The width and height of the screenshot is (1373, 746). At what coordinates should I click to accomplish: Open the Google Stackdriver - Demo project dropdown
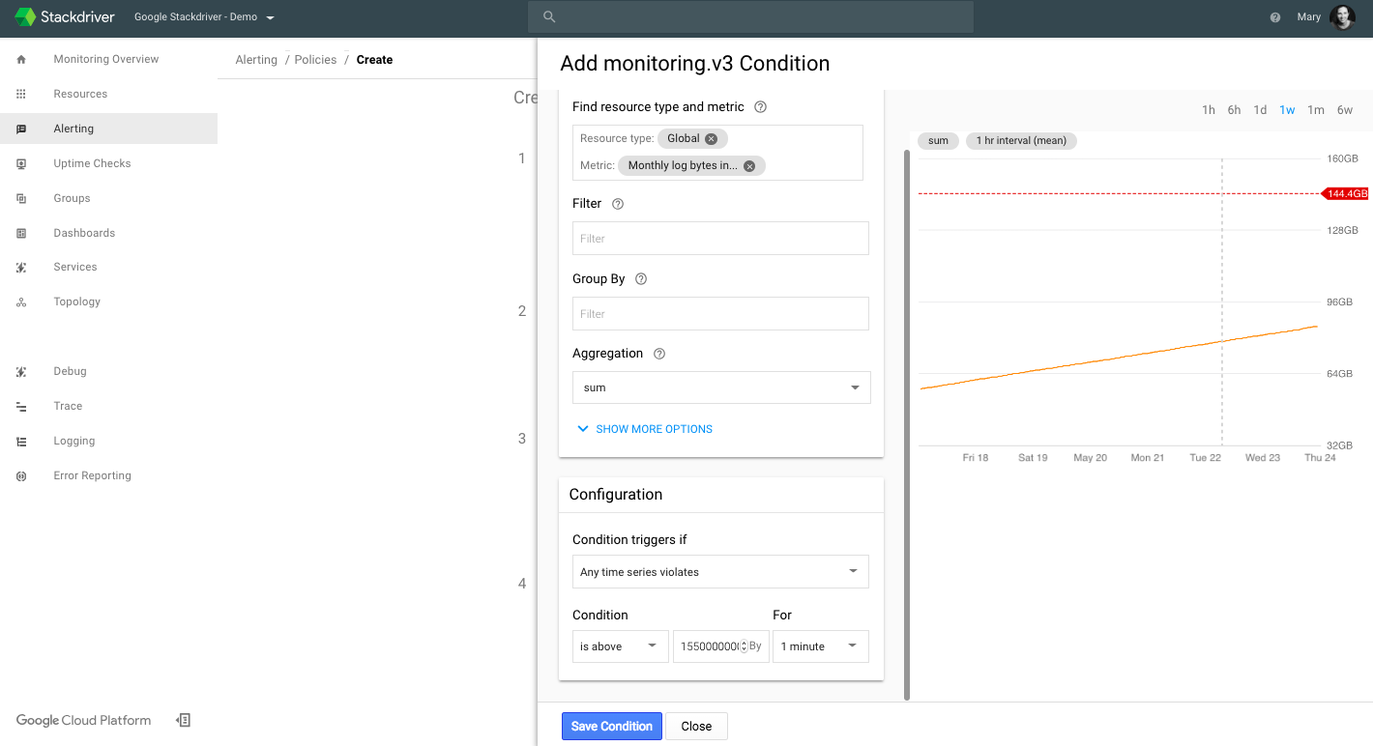click(204, 17)
